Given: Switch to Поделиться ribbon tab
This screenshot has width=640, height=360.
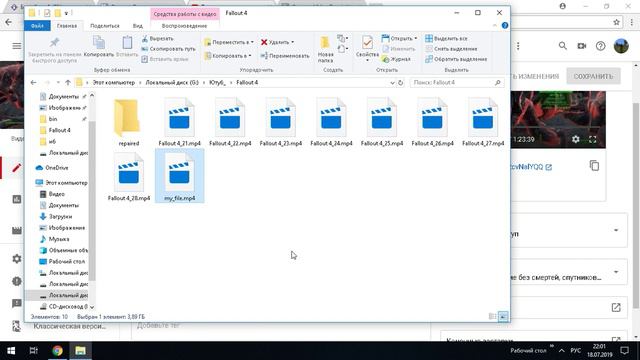Looking at the screenshot, I should (x=105, y=25).
